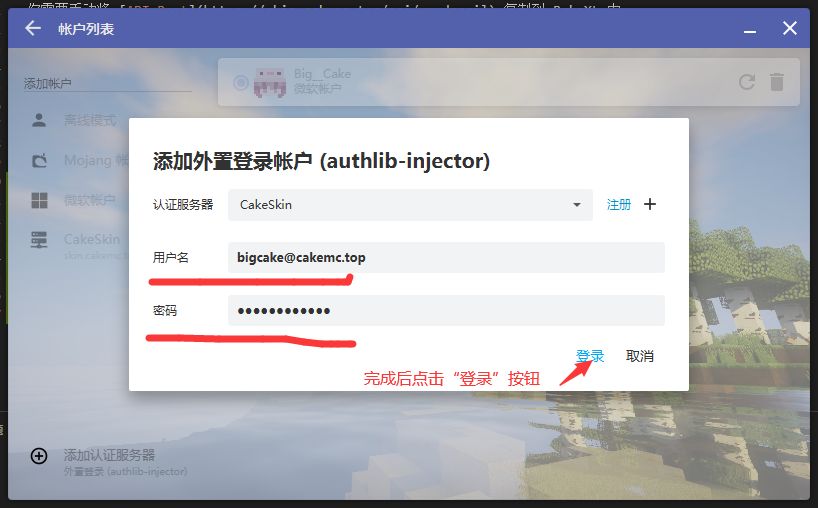Focus the 密码 password field
This screenshot has width=818, height=508.
click(x=446, y=311)
